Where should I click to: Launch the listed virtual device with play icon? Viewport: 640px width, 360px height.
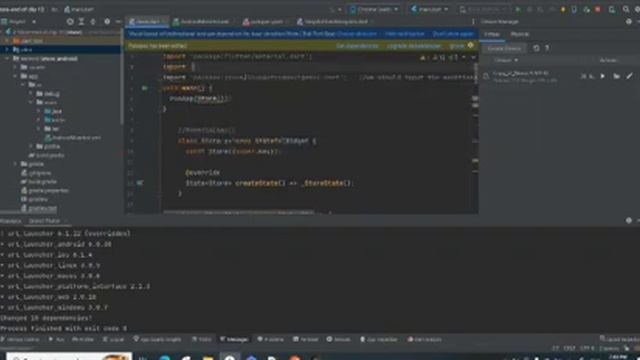pyautogui.click(x=602, y=76)
